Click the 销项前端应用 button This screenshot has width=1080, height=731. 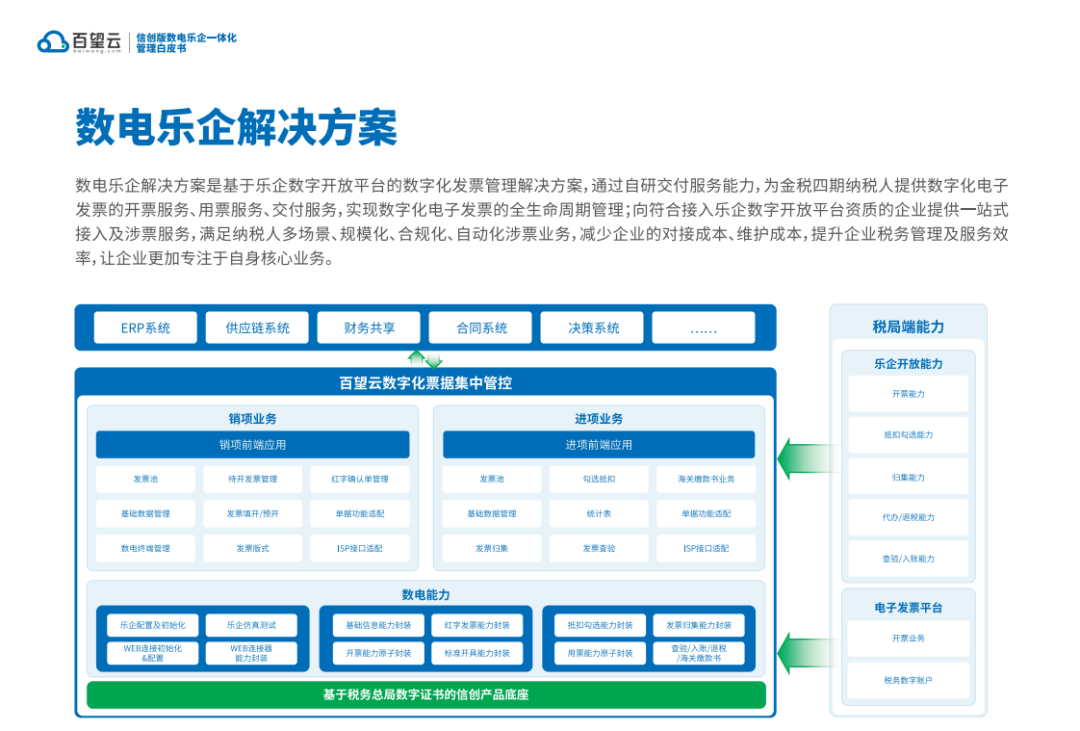pyautogui.click(x=251, y=445)
